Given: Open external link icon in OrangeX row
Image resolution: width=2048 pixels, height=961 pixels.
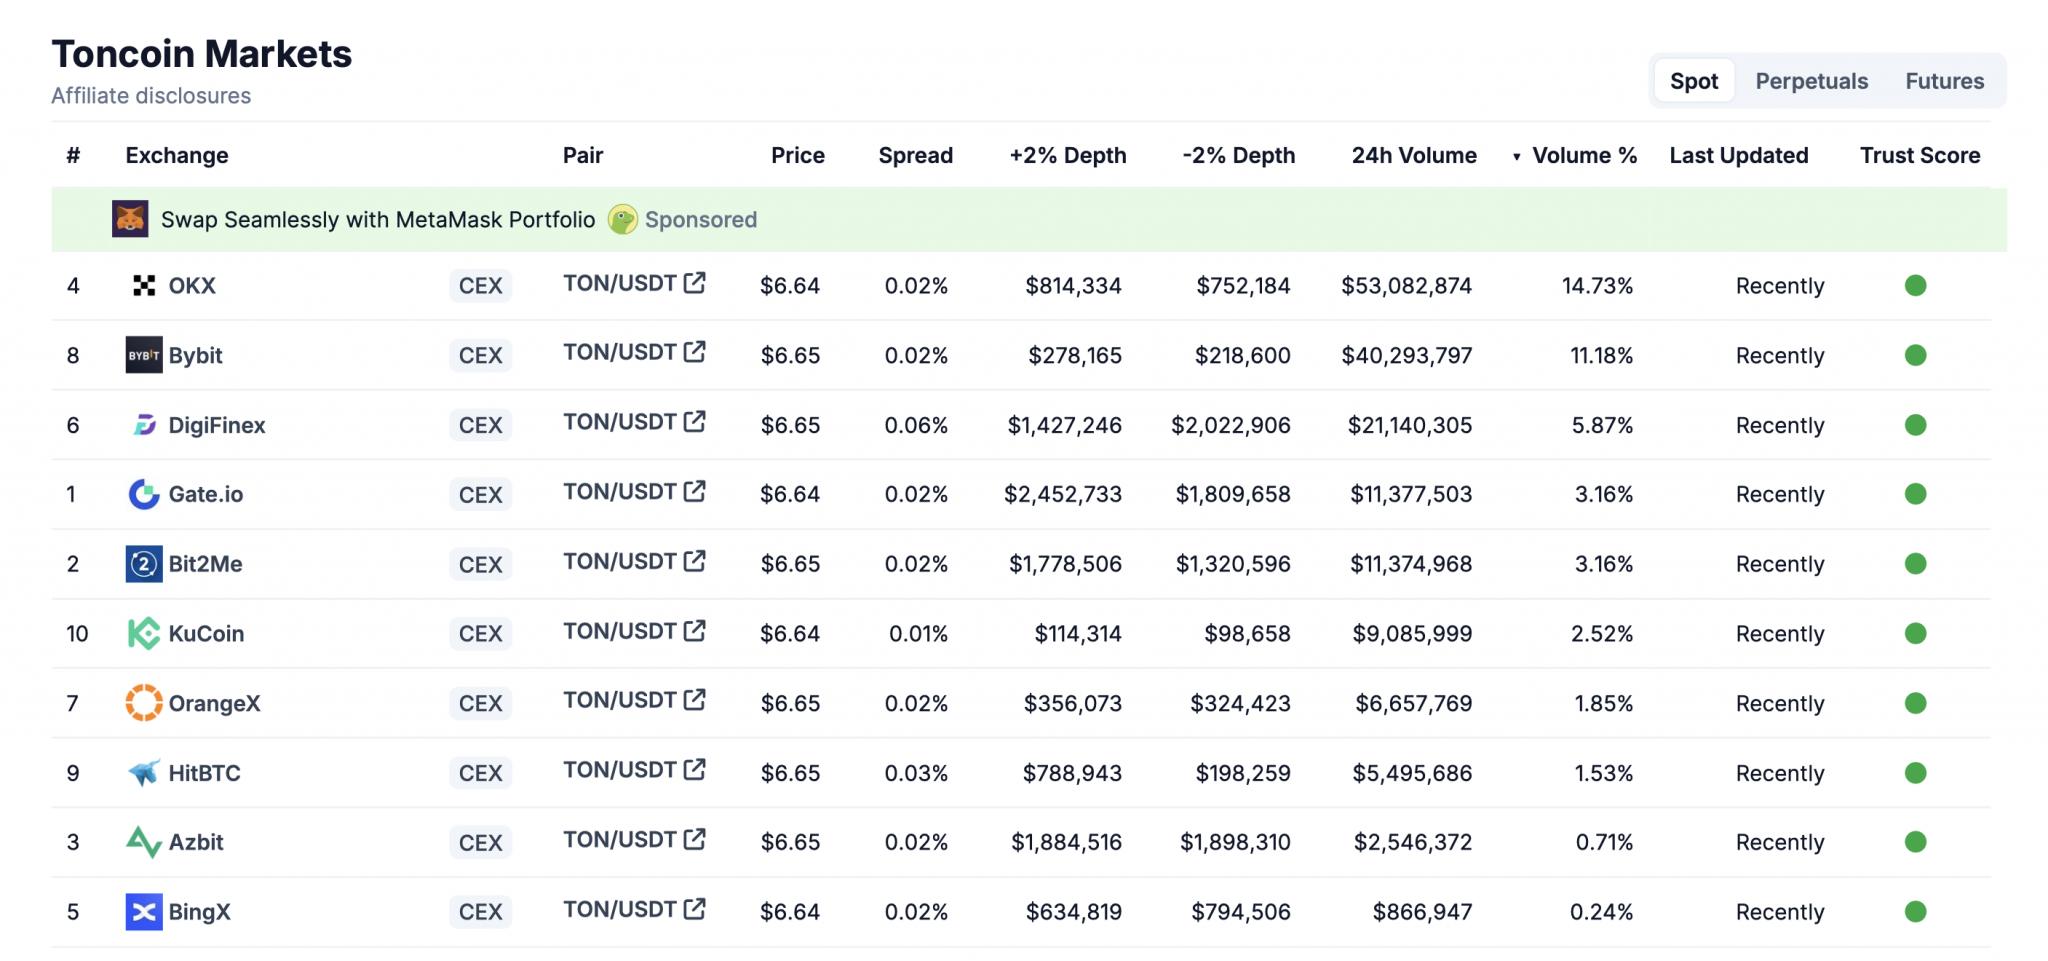Looking at the screenshot, I should tap(695, 700).
